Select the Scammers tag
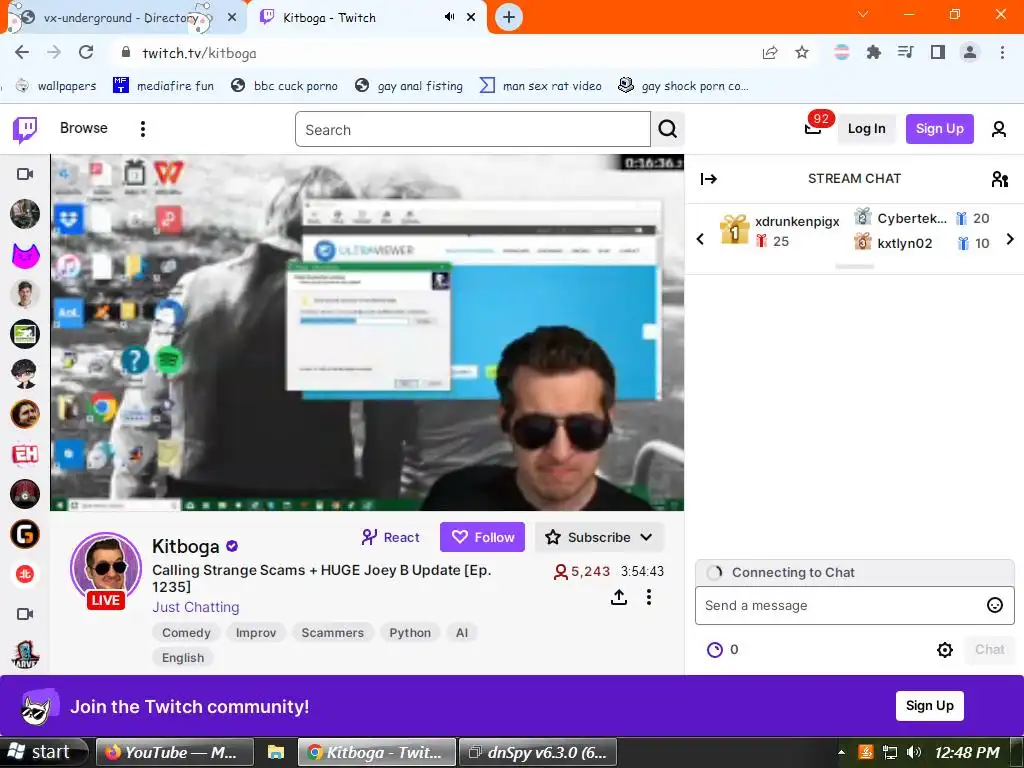The width and height of the screenshot is (1024, 768). tap(332, 632)
